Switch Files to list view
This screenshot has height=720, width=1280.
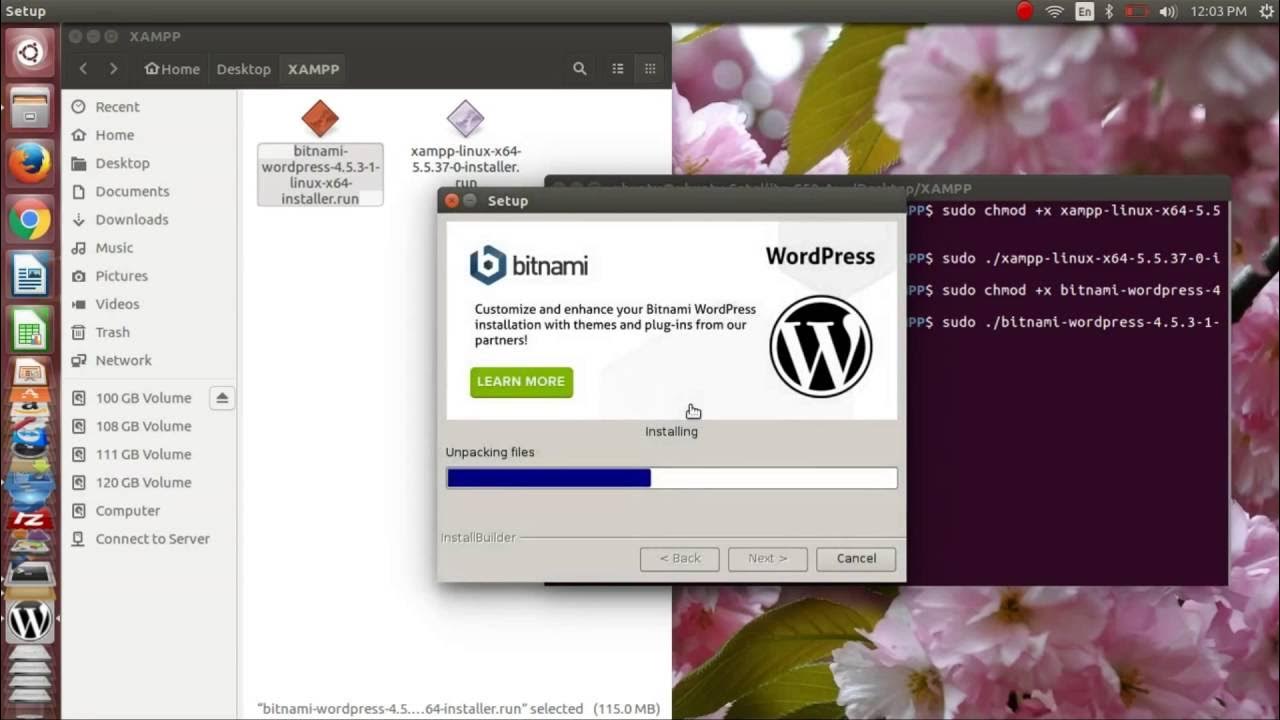tap(618, 69)
